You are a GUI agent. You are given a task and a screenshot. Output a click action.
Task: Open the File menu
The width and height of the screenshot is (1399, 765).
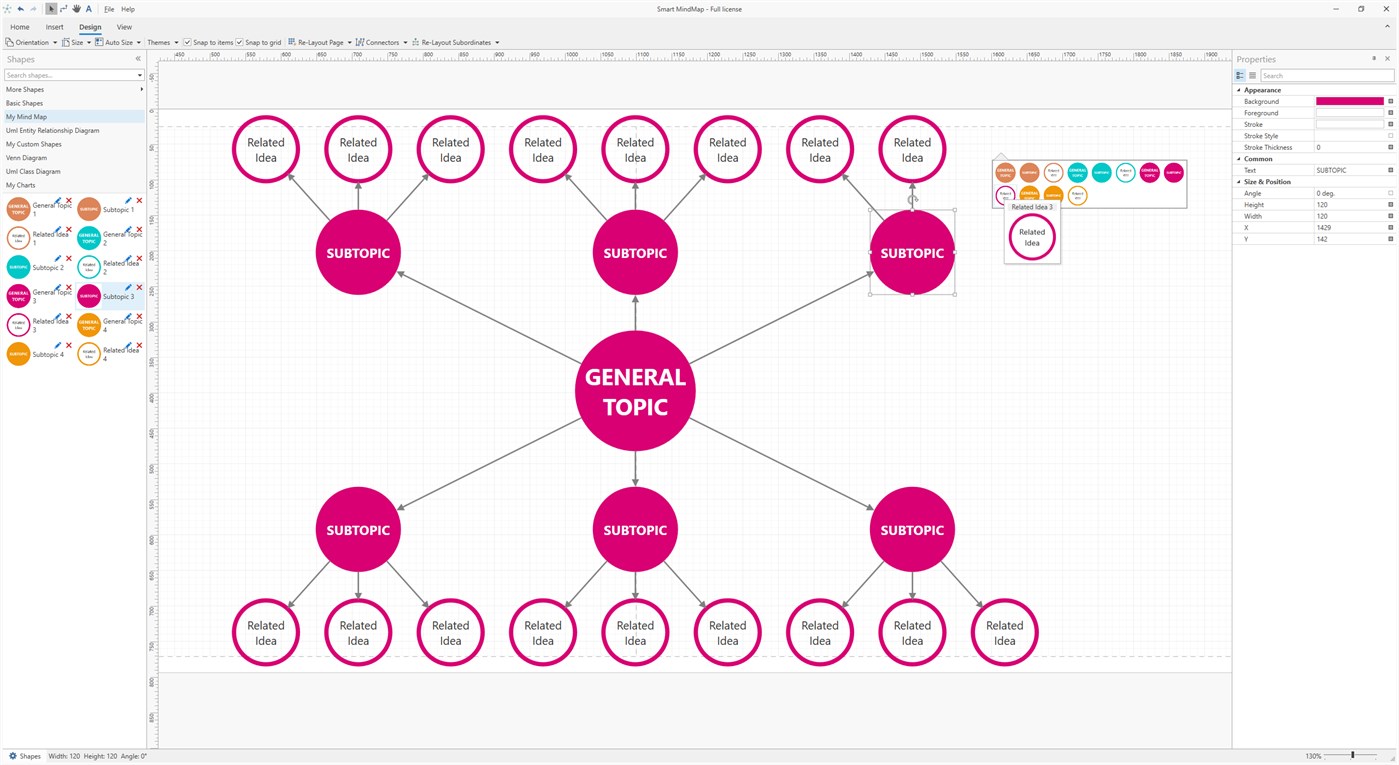coord(108,9)
